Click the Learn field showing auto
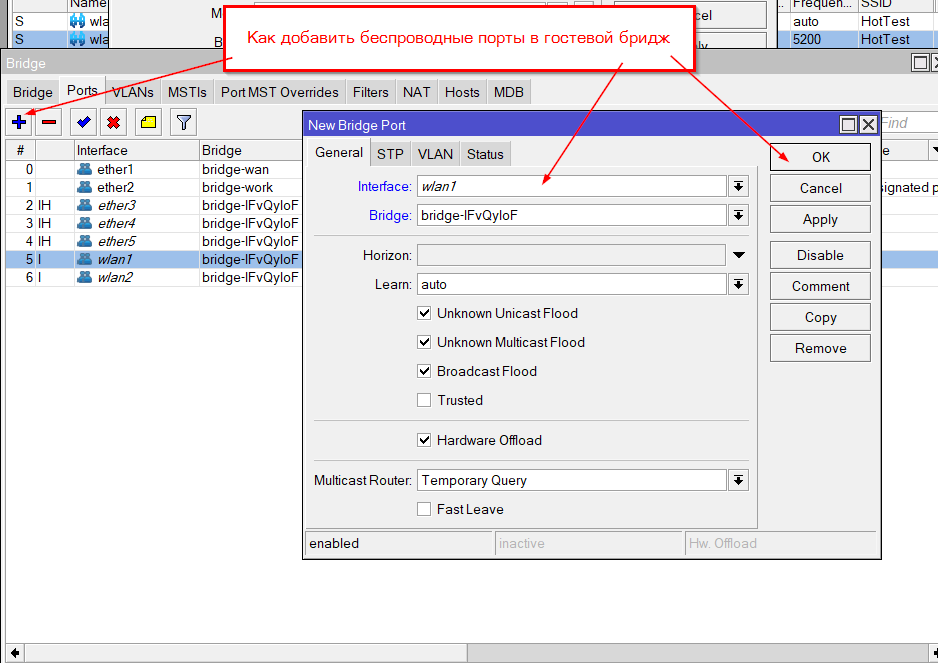Viewport: 938px width, 663px height. pos(572,284)
